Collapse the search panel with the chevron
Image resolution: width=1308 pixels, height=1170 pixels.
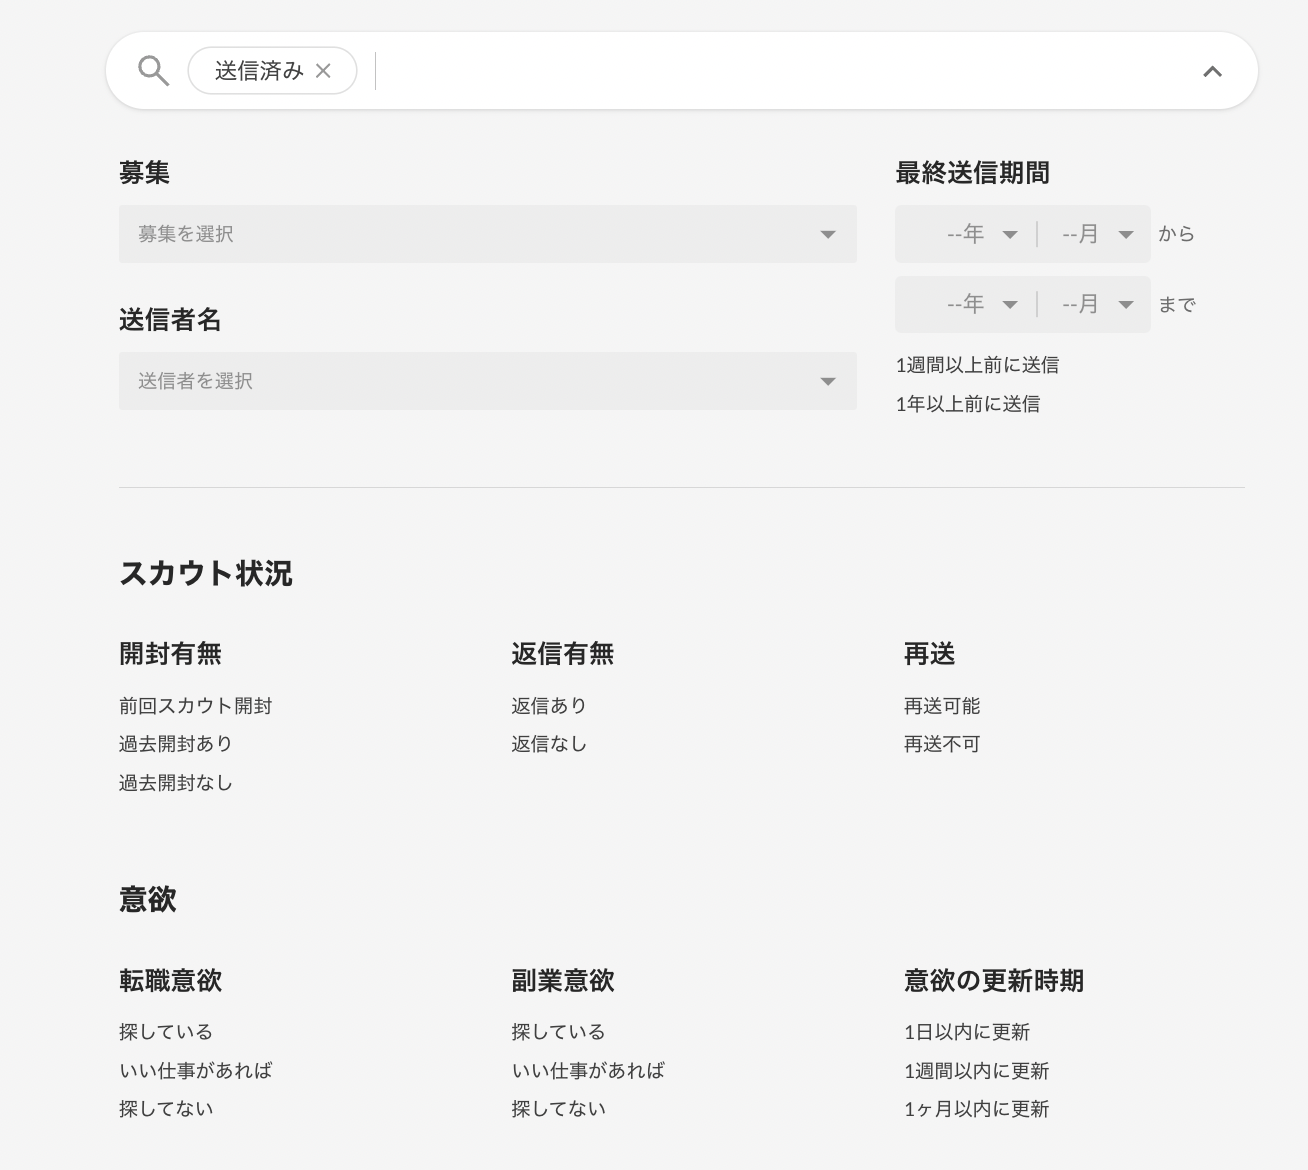coord(1213,71)
